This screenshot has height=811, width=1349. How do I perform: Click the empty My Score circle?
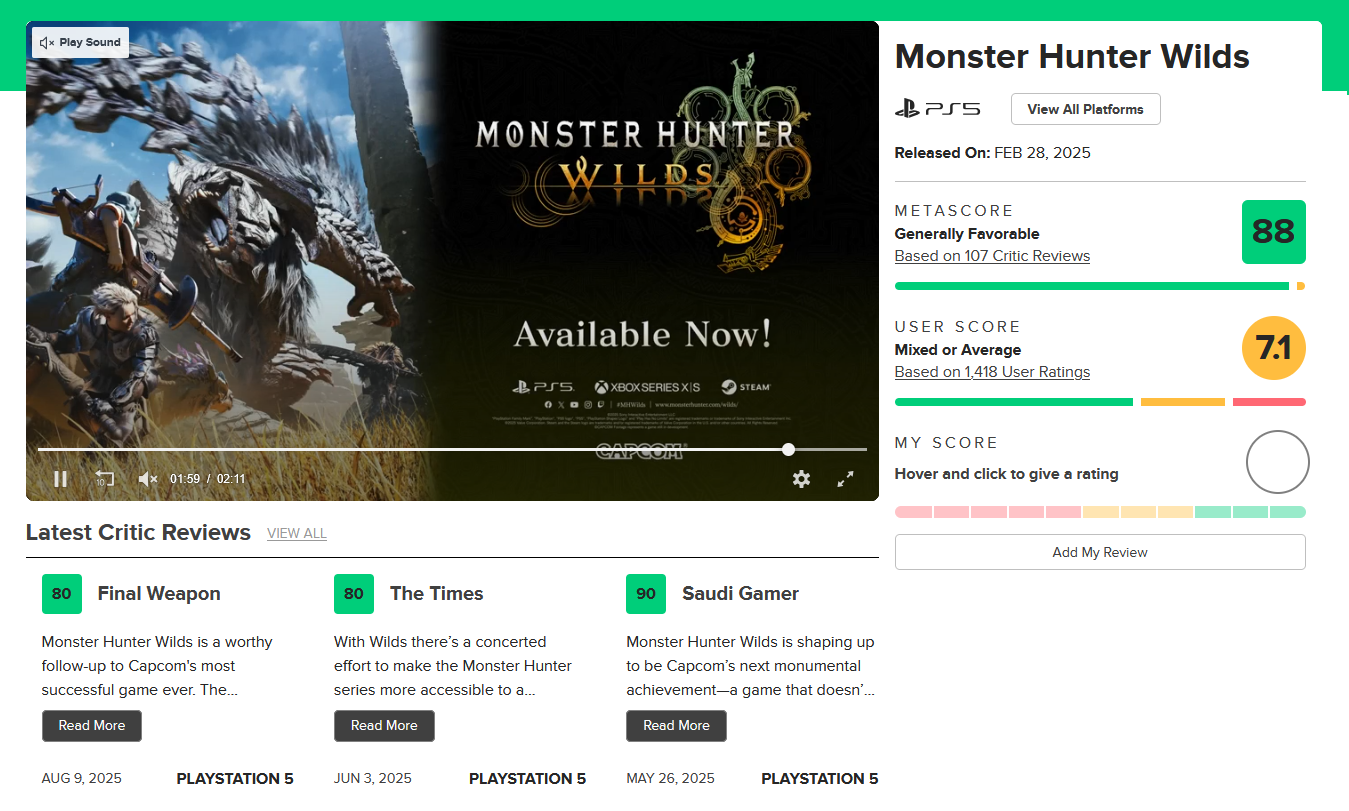tap(1277, 462)
